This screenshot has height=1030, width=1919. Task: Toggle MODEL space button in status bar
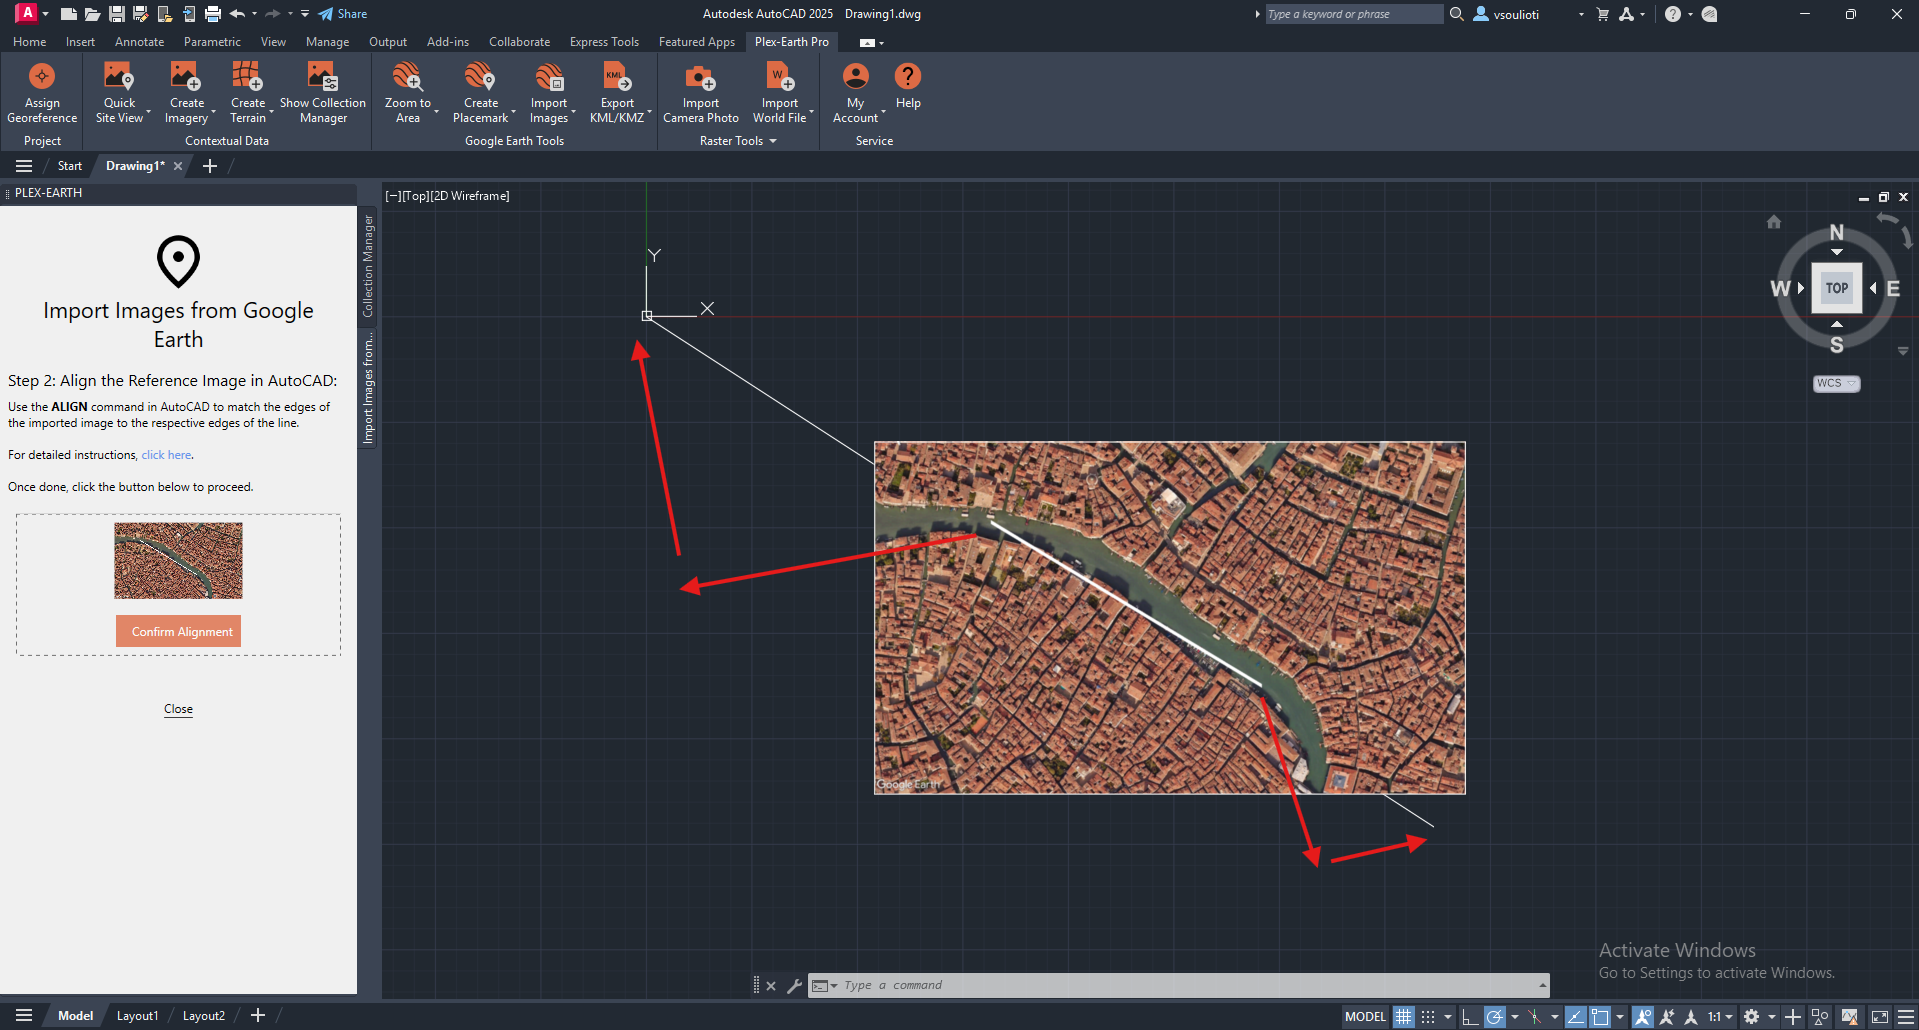(x=1365, y=1017)
